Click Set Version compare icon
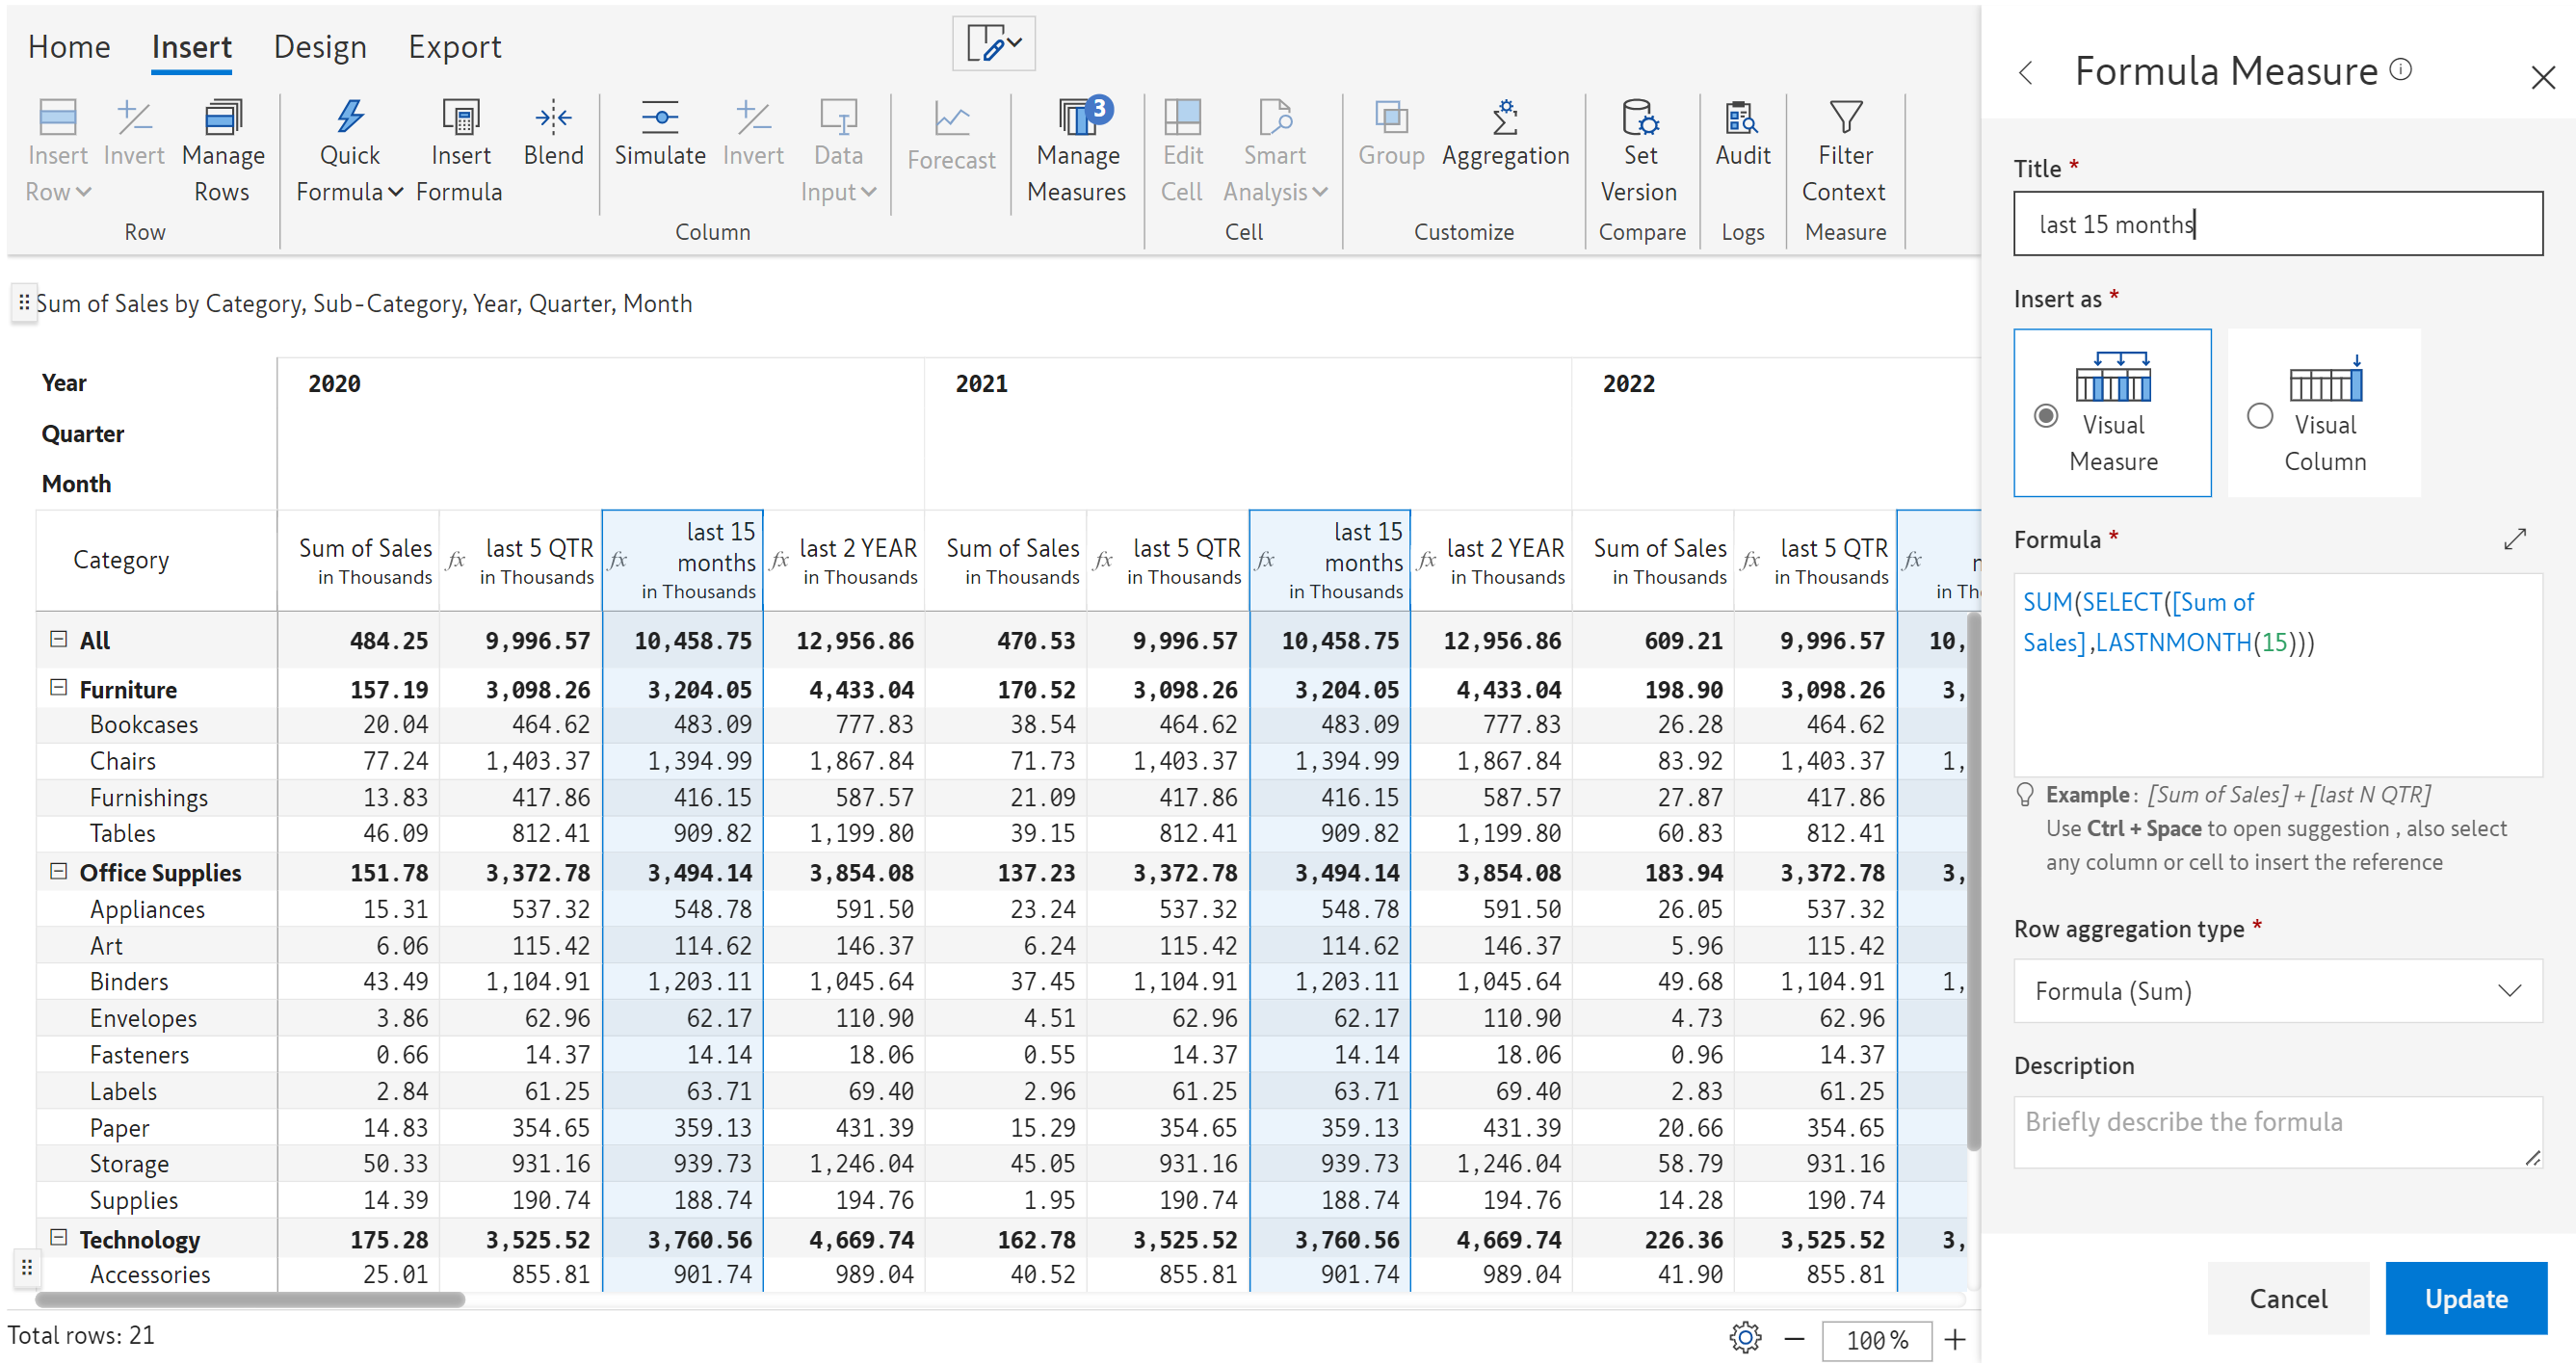Screen dimensions: 2576x1365 tap(1639, 118)
